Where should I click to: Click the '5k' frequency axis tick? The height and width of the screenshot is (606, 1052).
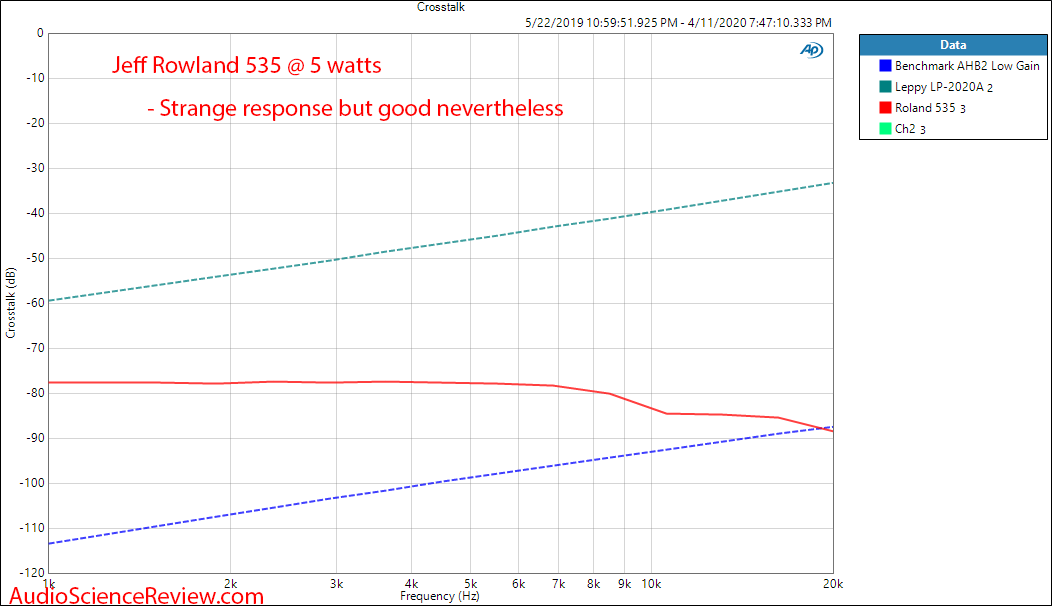[470, 584]
